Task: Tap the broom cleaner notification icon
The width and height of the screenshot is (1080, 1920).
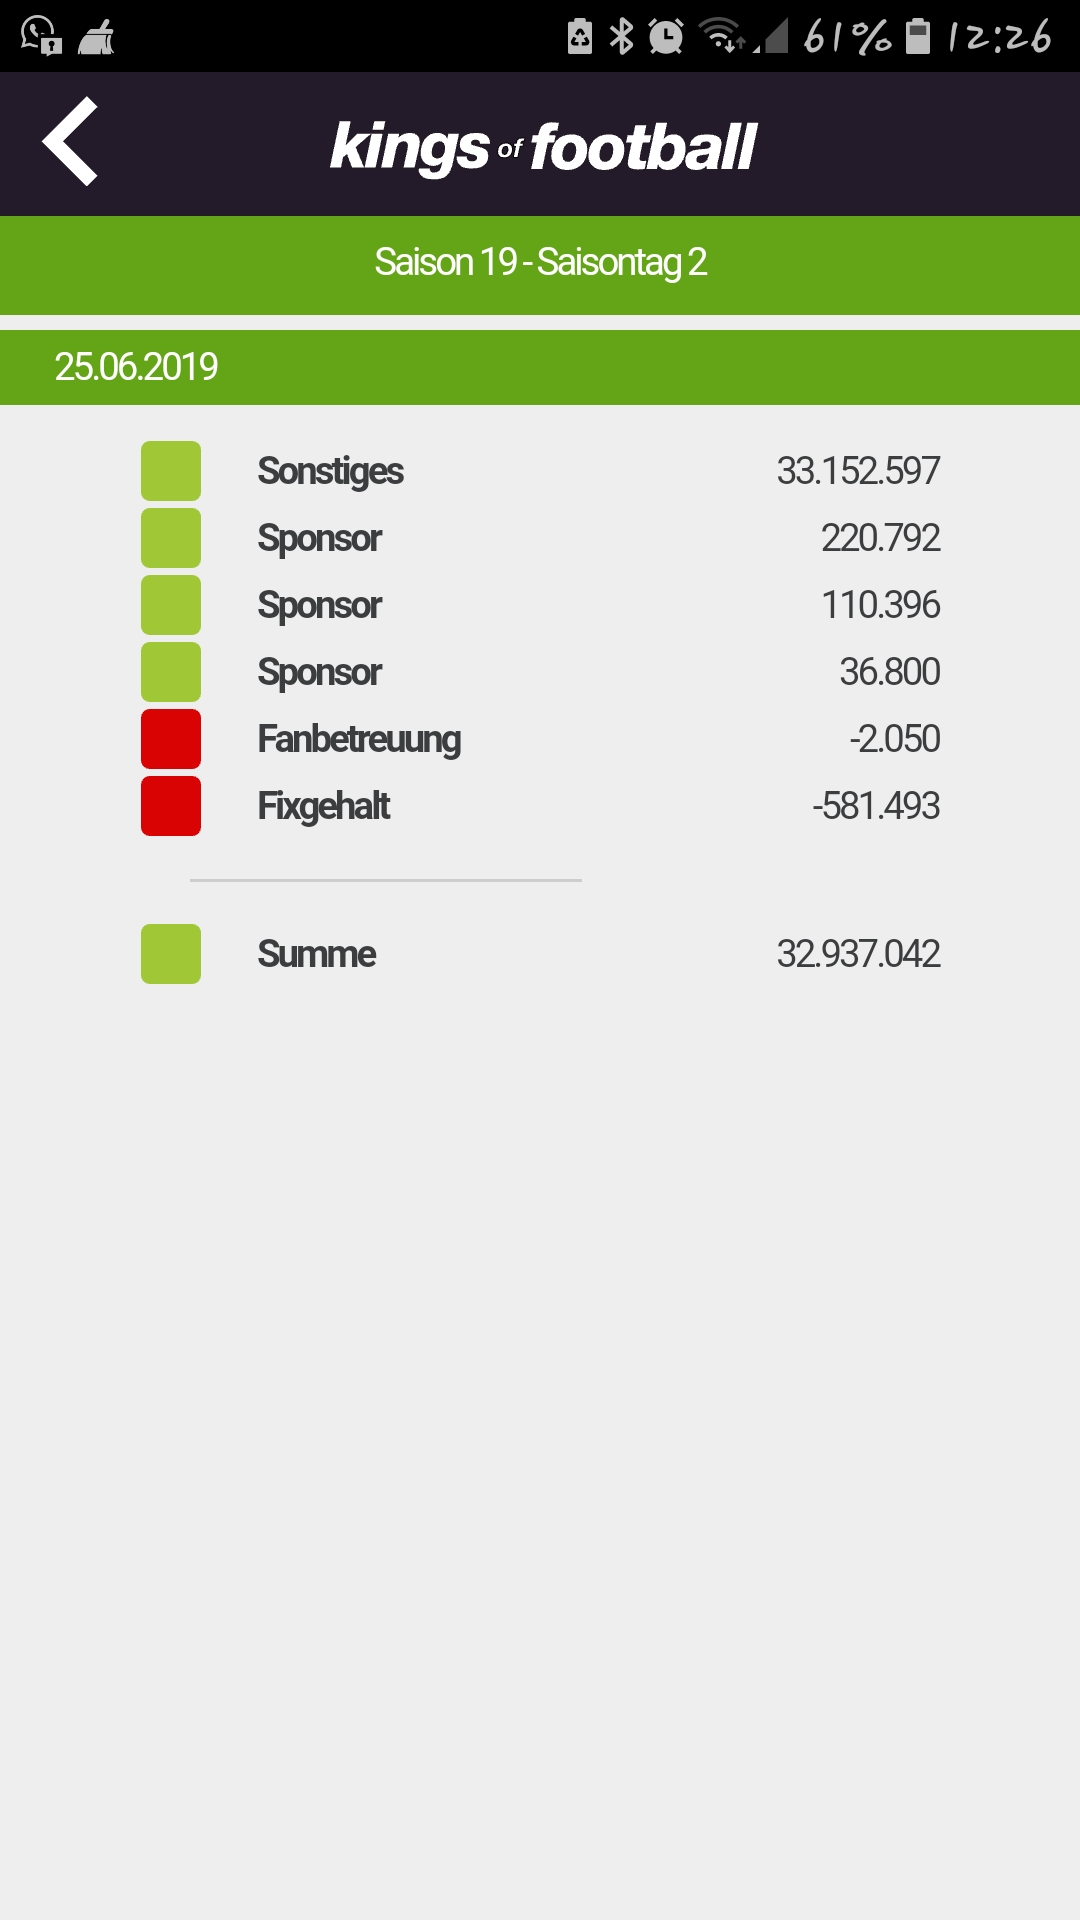Action: click(96, 38)
